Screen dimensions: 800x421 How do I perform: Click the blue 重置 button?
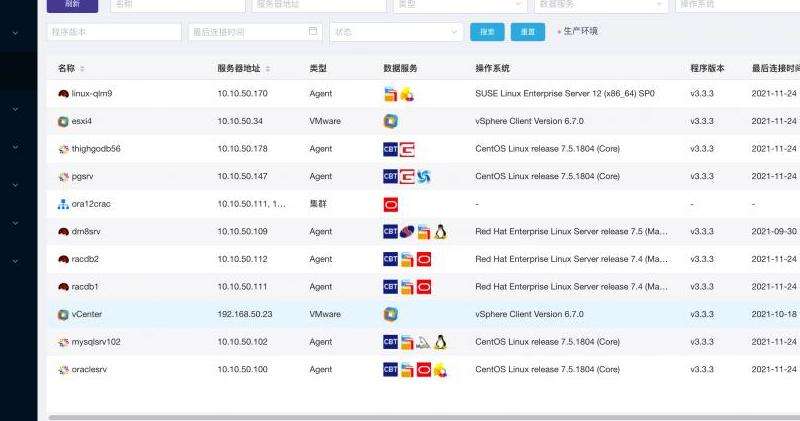click(x=528, y=32)
